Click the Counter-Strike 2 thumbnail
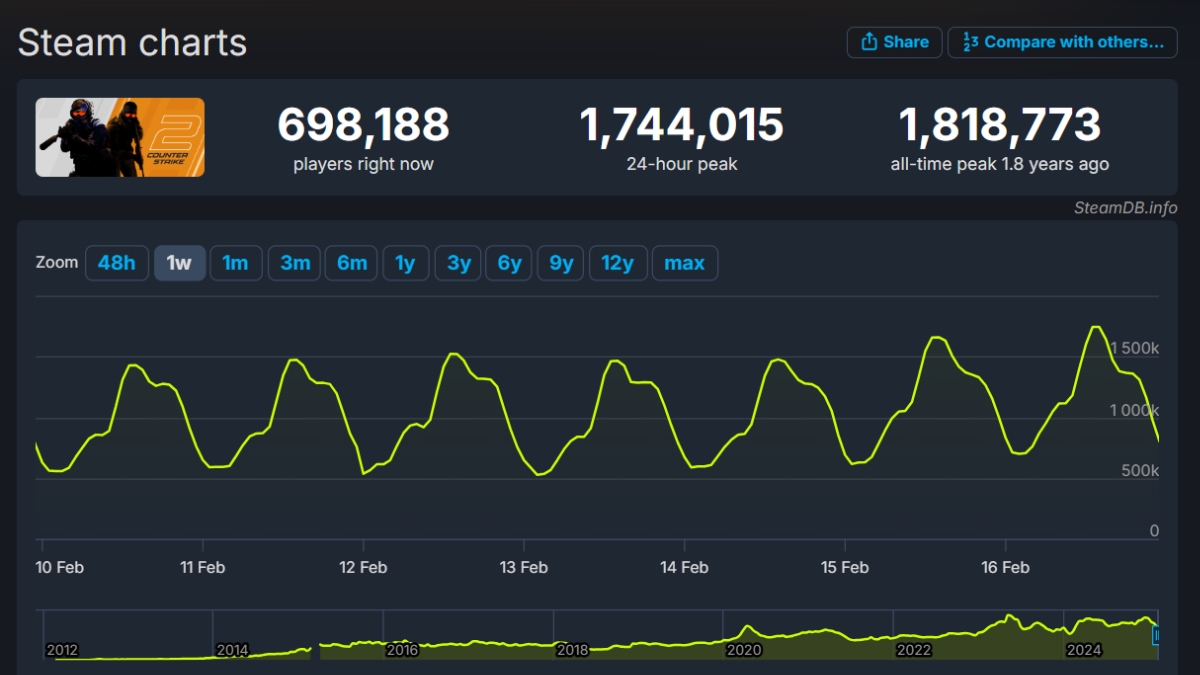1200x675 pixels. click(x=120, y=137)
